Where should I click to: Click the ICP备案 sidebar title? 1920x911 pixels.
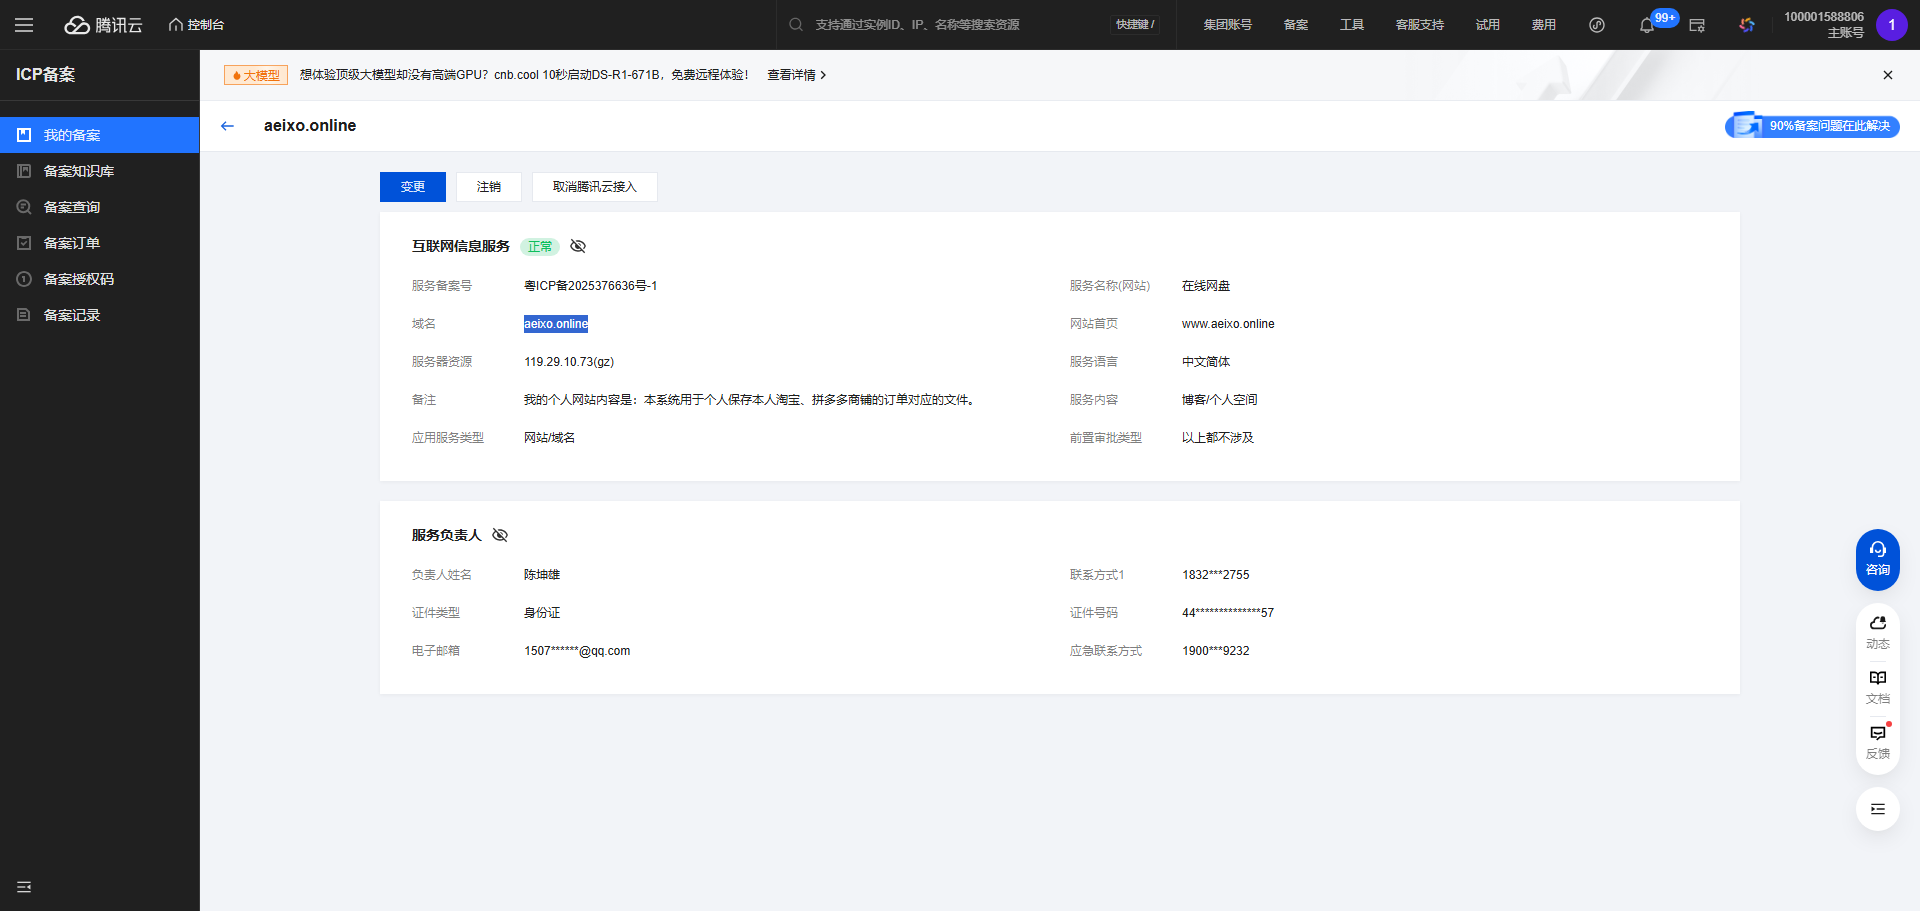(x=45, y=75)
